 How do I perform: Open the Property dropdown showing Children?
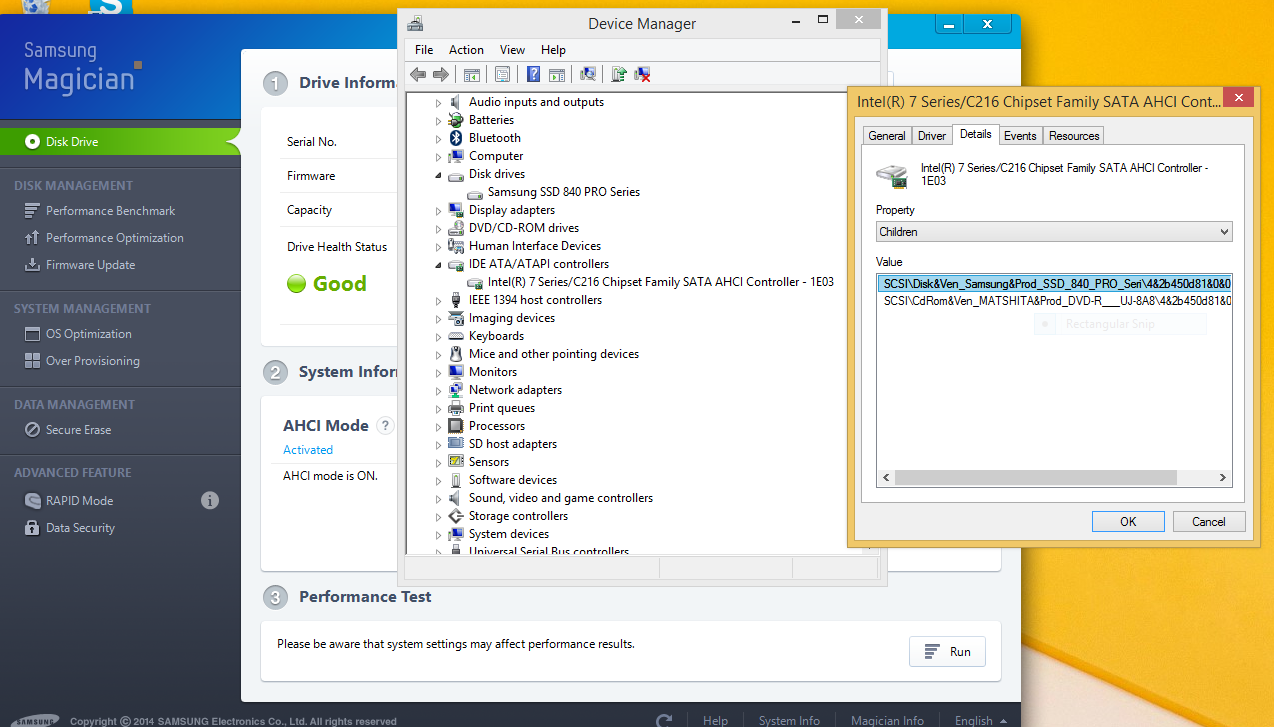1054,232
